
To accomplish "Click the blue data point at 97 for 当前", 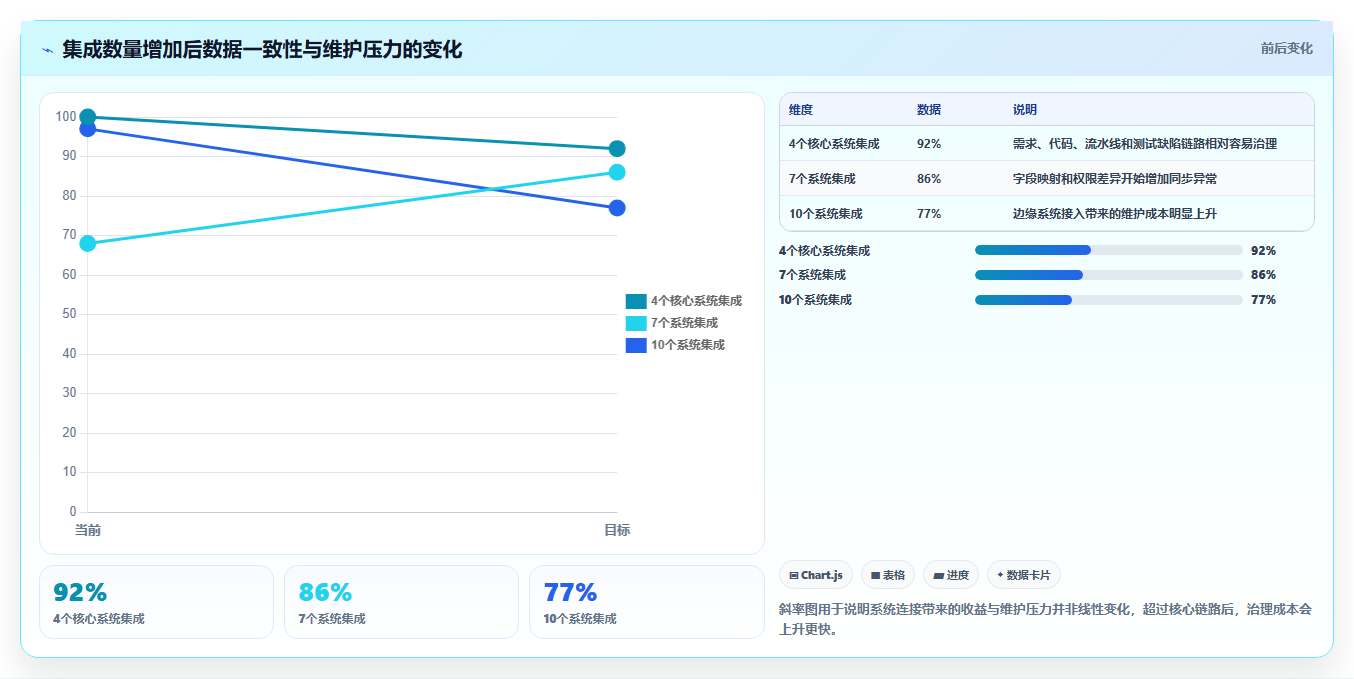I will coord(88,129).
